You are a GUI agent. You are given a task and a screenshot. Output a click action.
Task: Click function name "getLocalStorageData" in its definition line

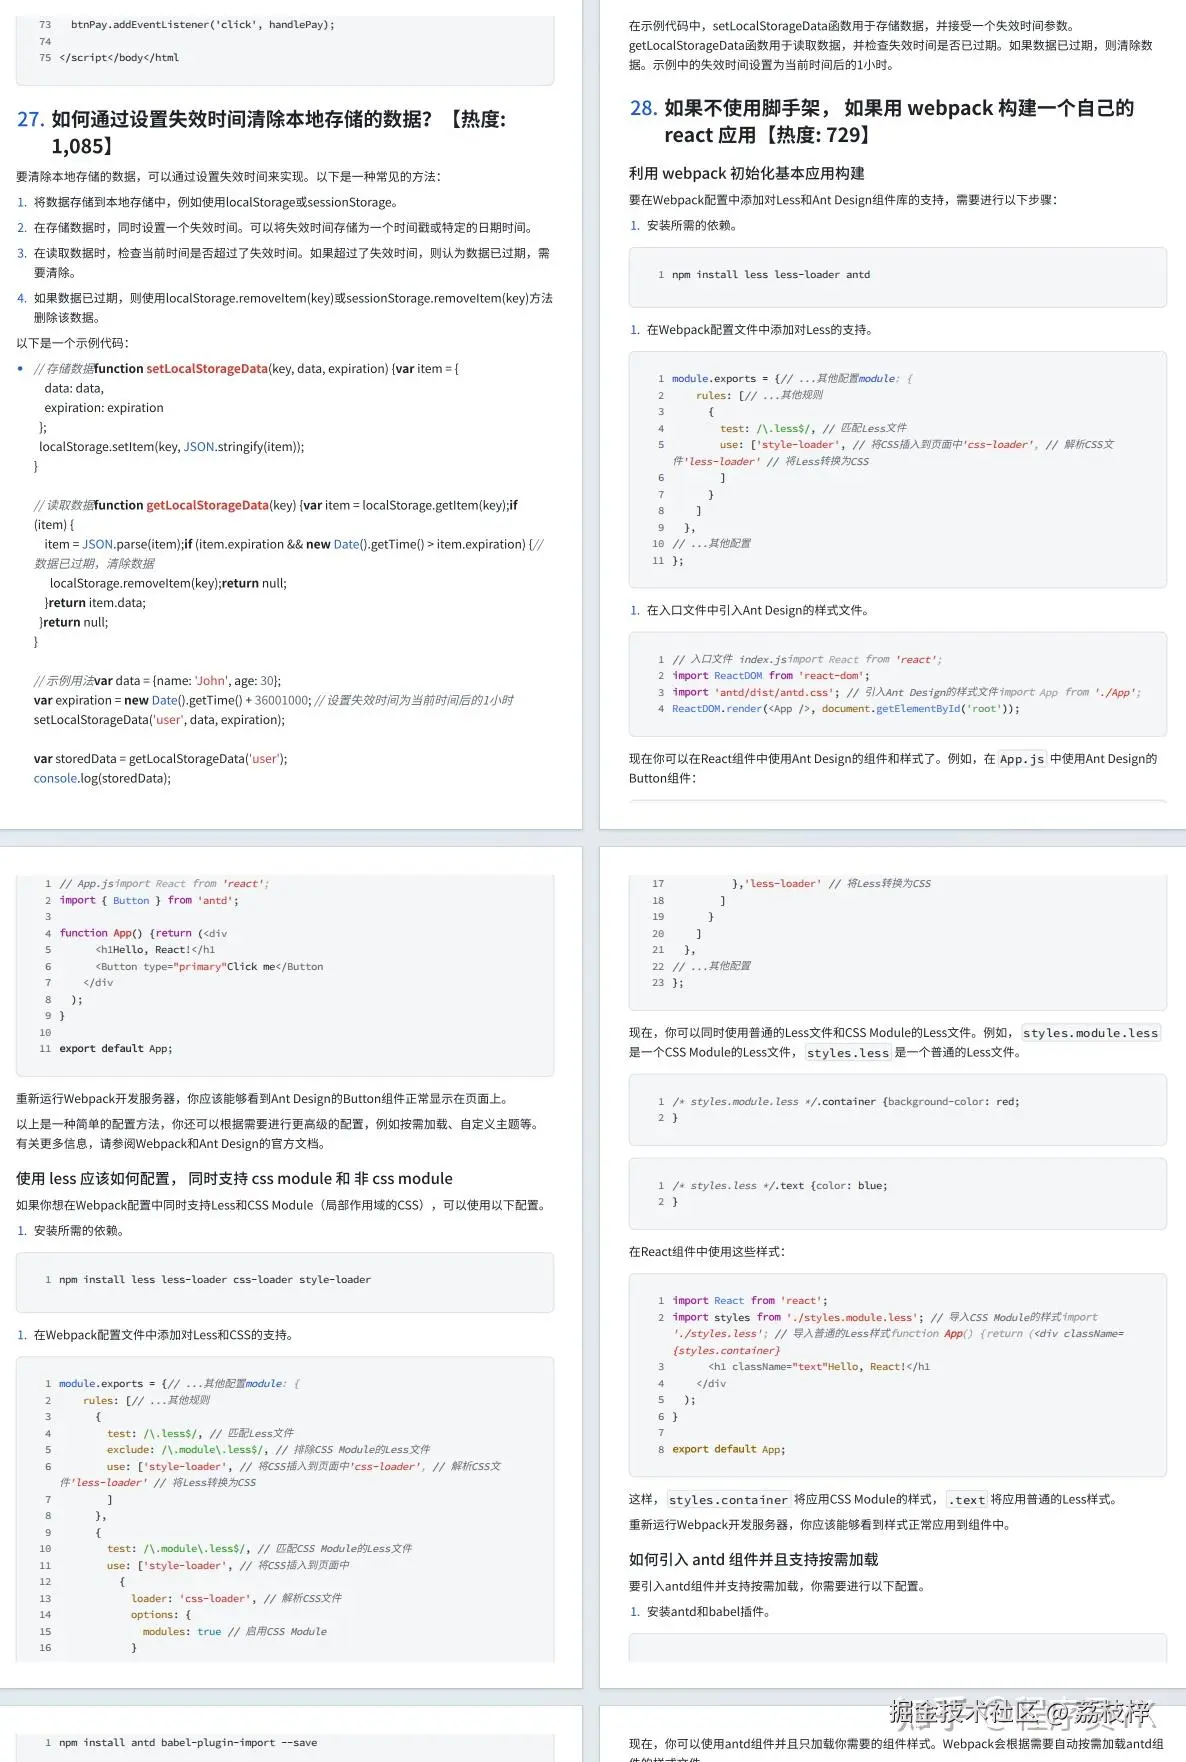(x=207, y=505)
